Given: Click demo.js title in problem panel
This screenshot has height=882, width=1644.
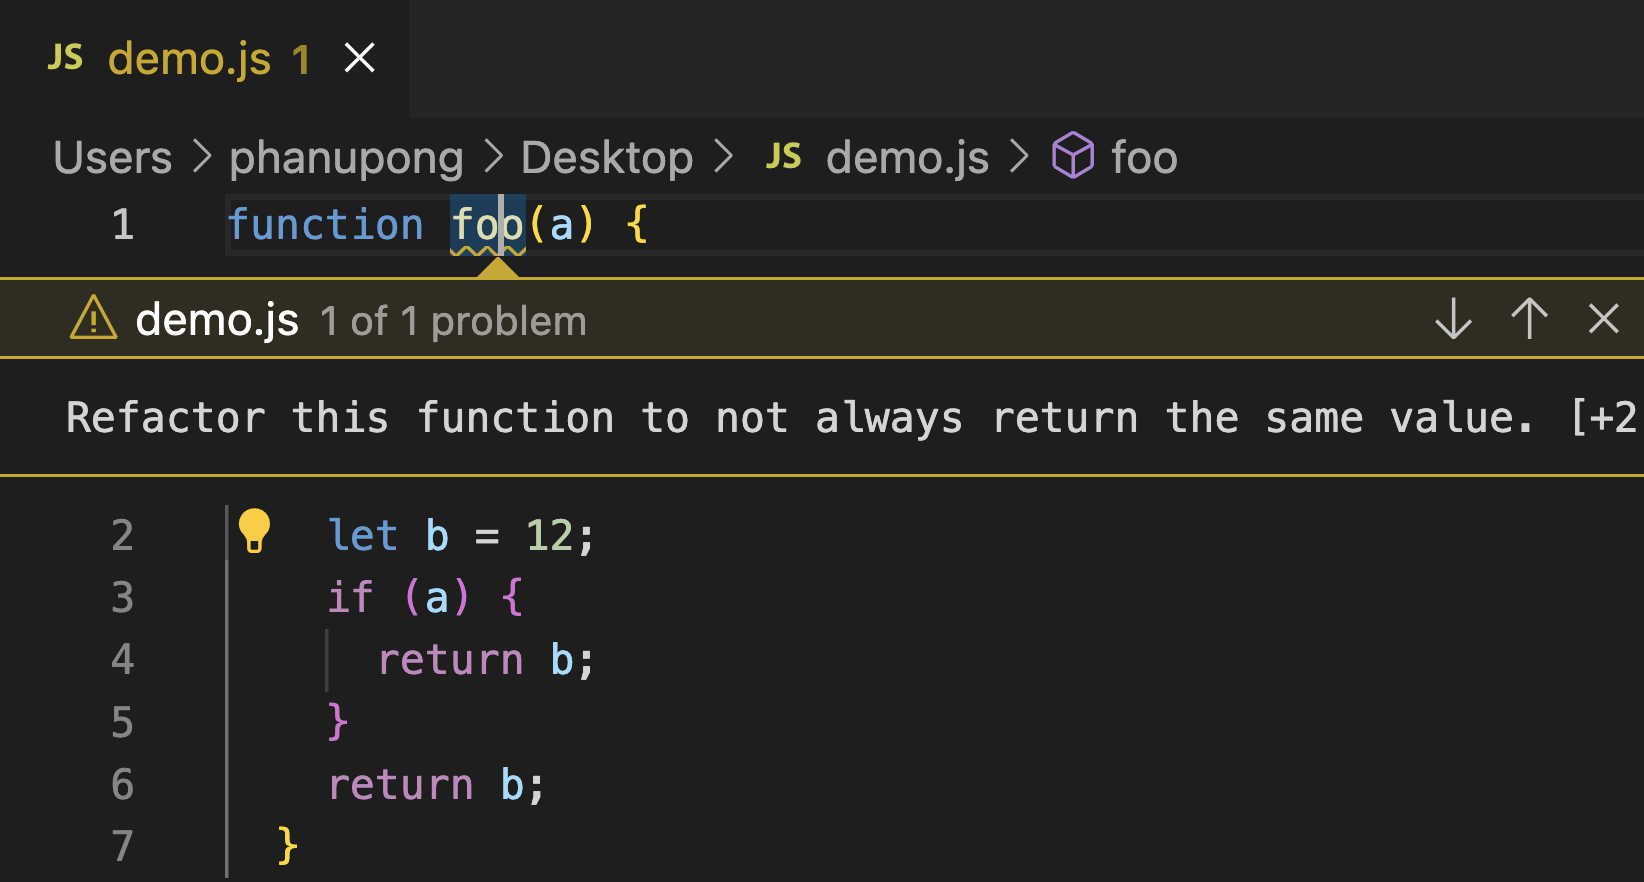Looking at the screenshot, I should tap(217, 320).
